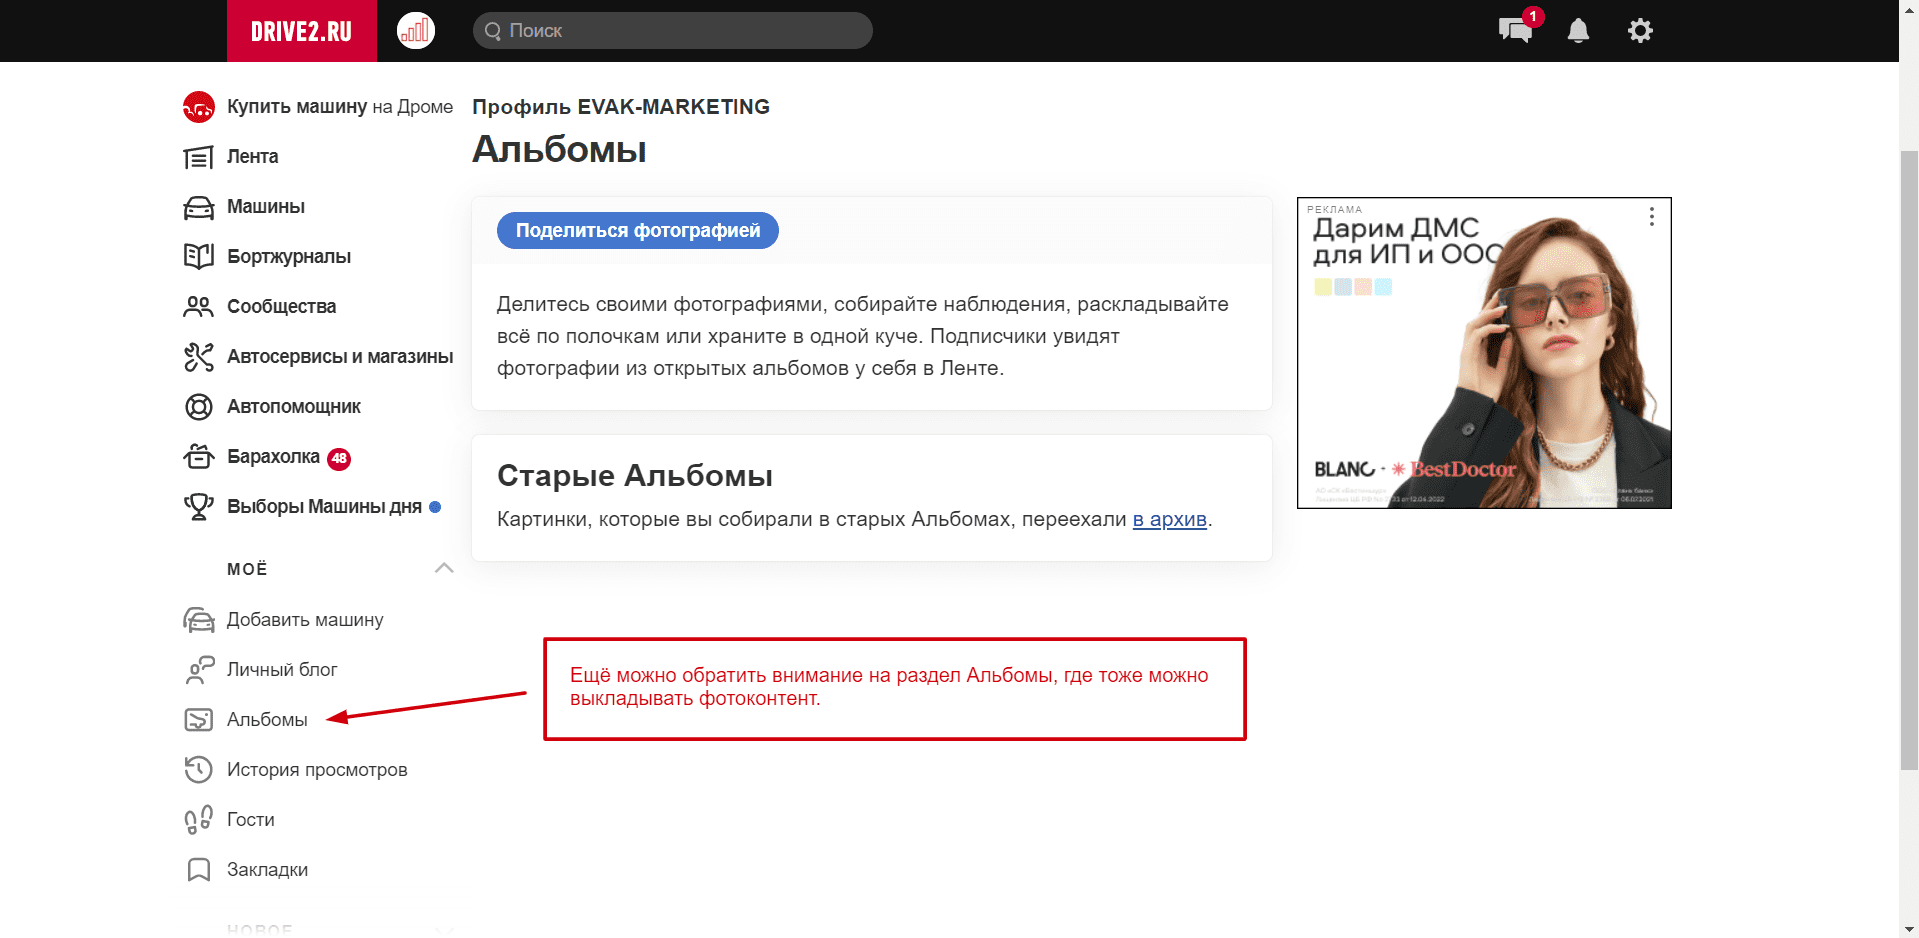The height and width of the screenshot is (938, 1919).
Task: Click the DRIVE2.RU logo
Action: (x=301, y=31)
